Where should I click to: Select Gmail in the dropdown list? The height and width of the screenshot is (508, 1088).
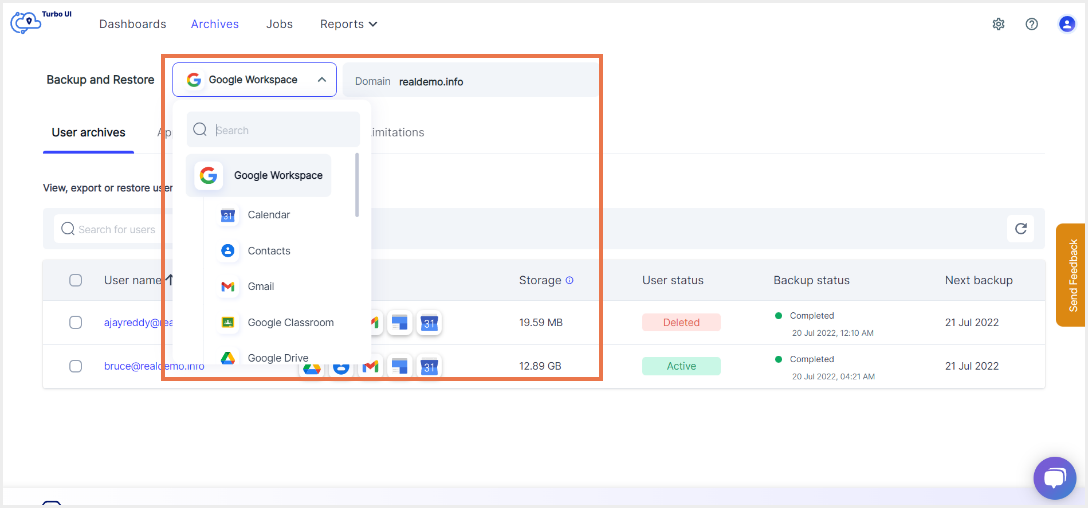[x=261, y=286]
